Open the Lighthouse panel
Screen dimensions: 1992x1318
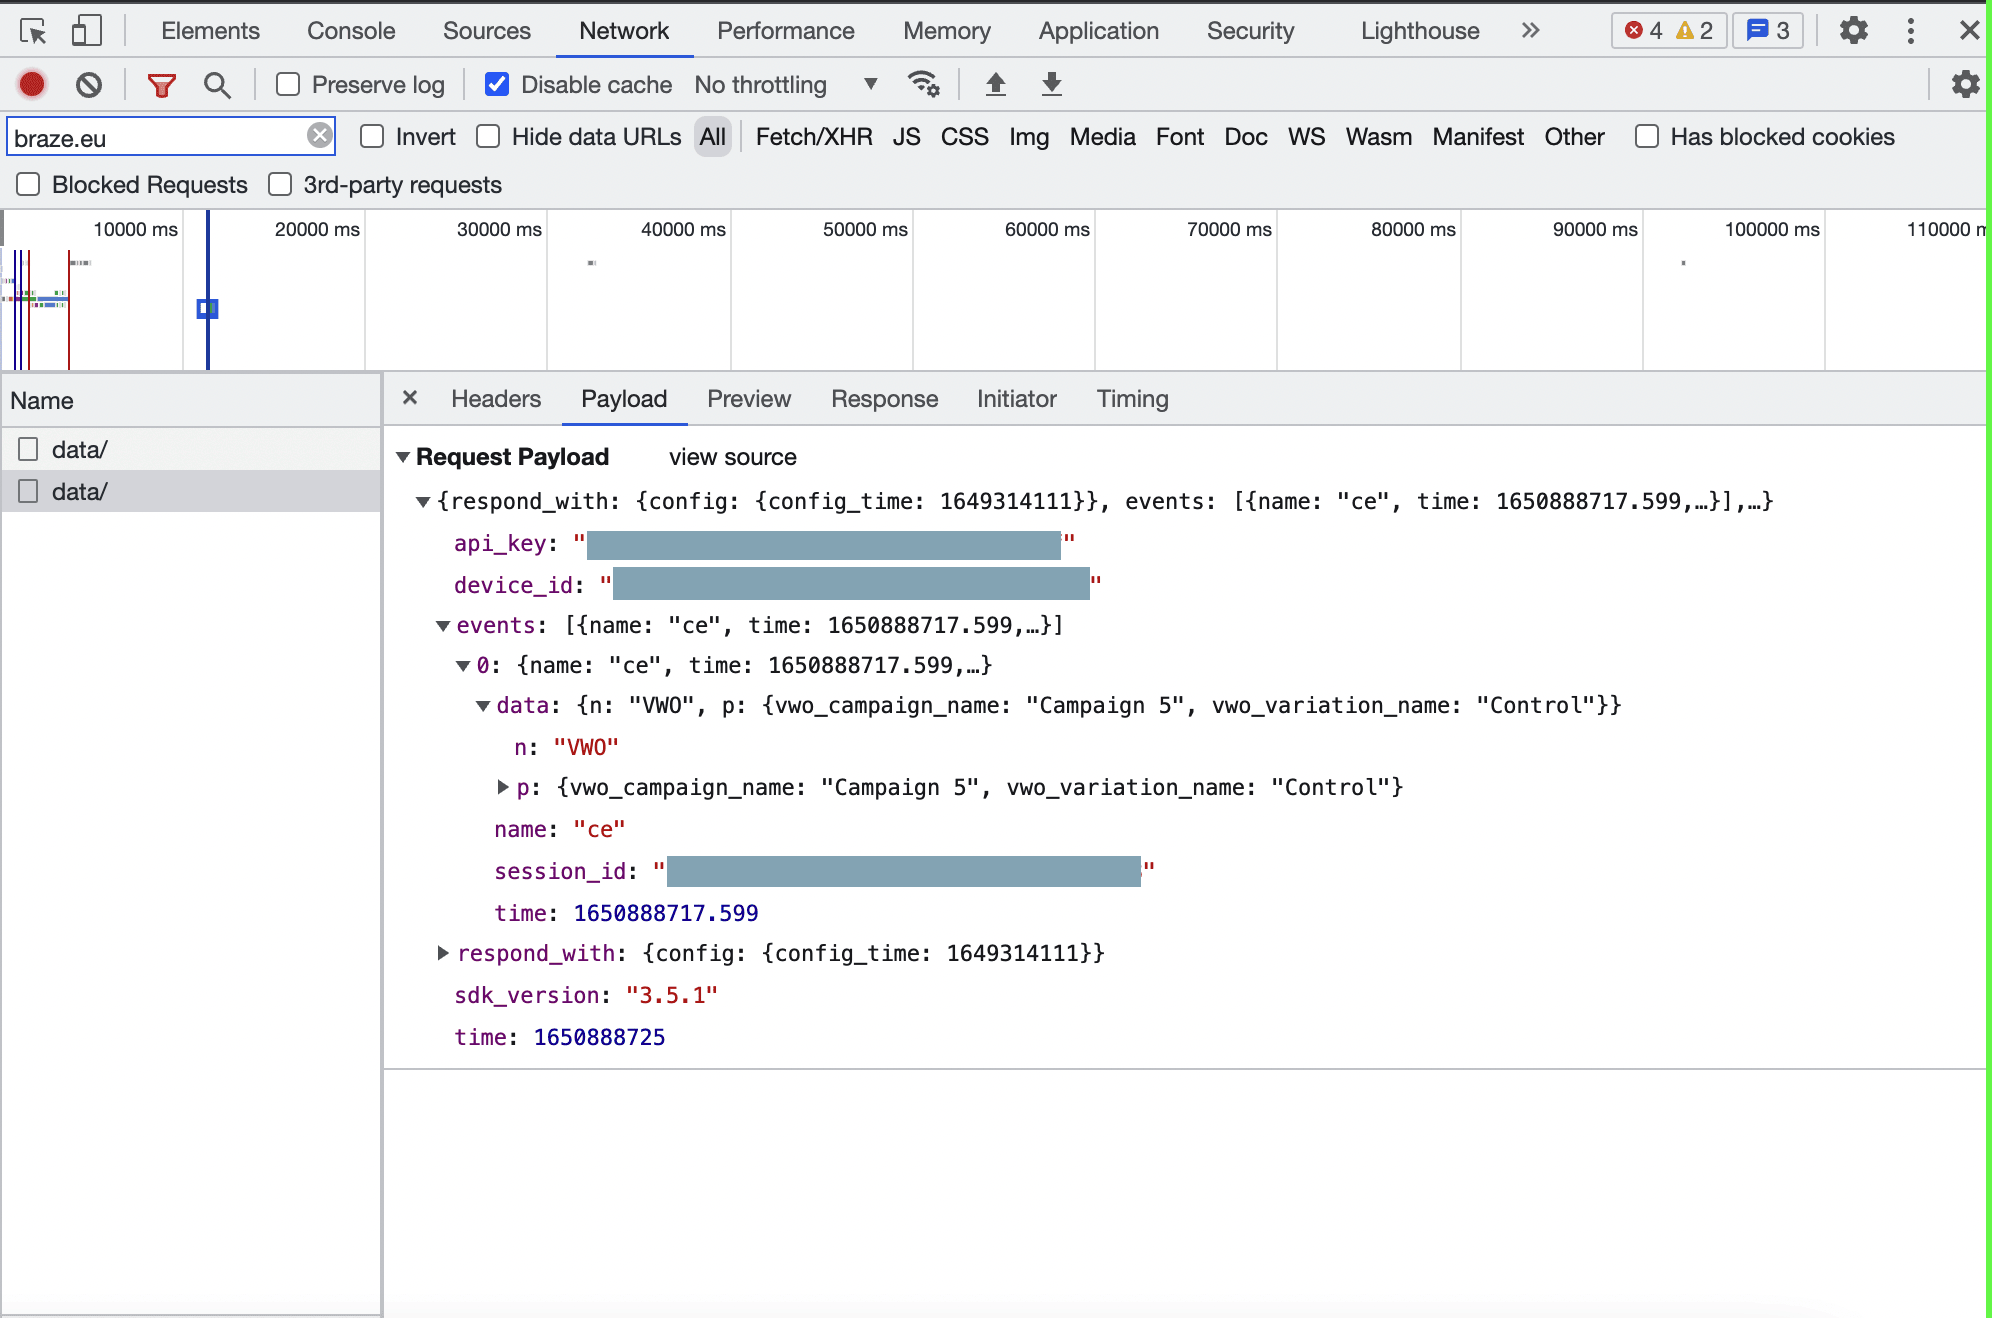click(x=1420, y=31)
